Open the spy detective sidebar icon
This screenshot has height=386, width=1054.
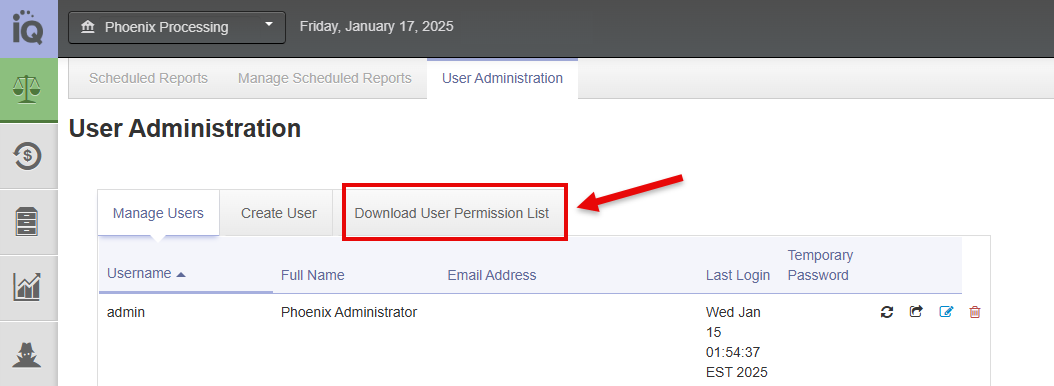pos(28,353)
